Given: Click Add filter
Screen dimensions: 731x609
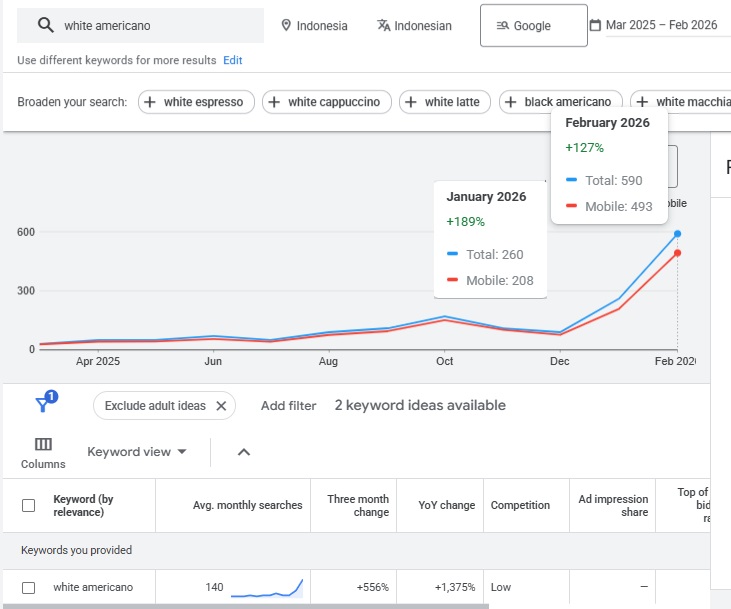Looking at the screenshot, I should pos(288,405).
